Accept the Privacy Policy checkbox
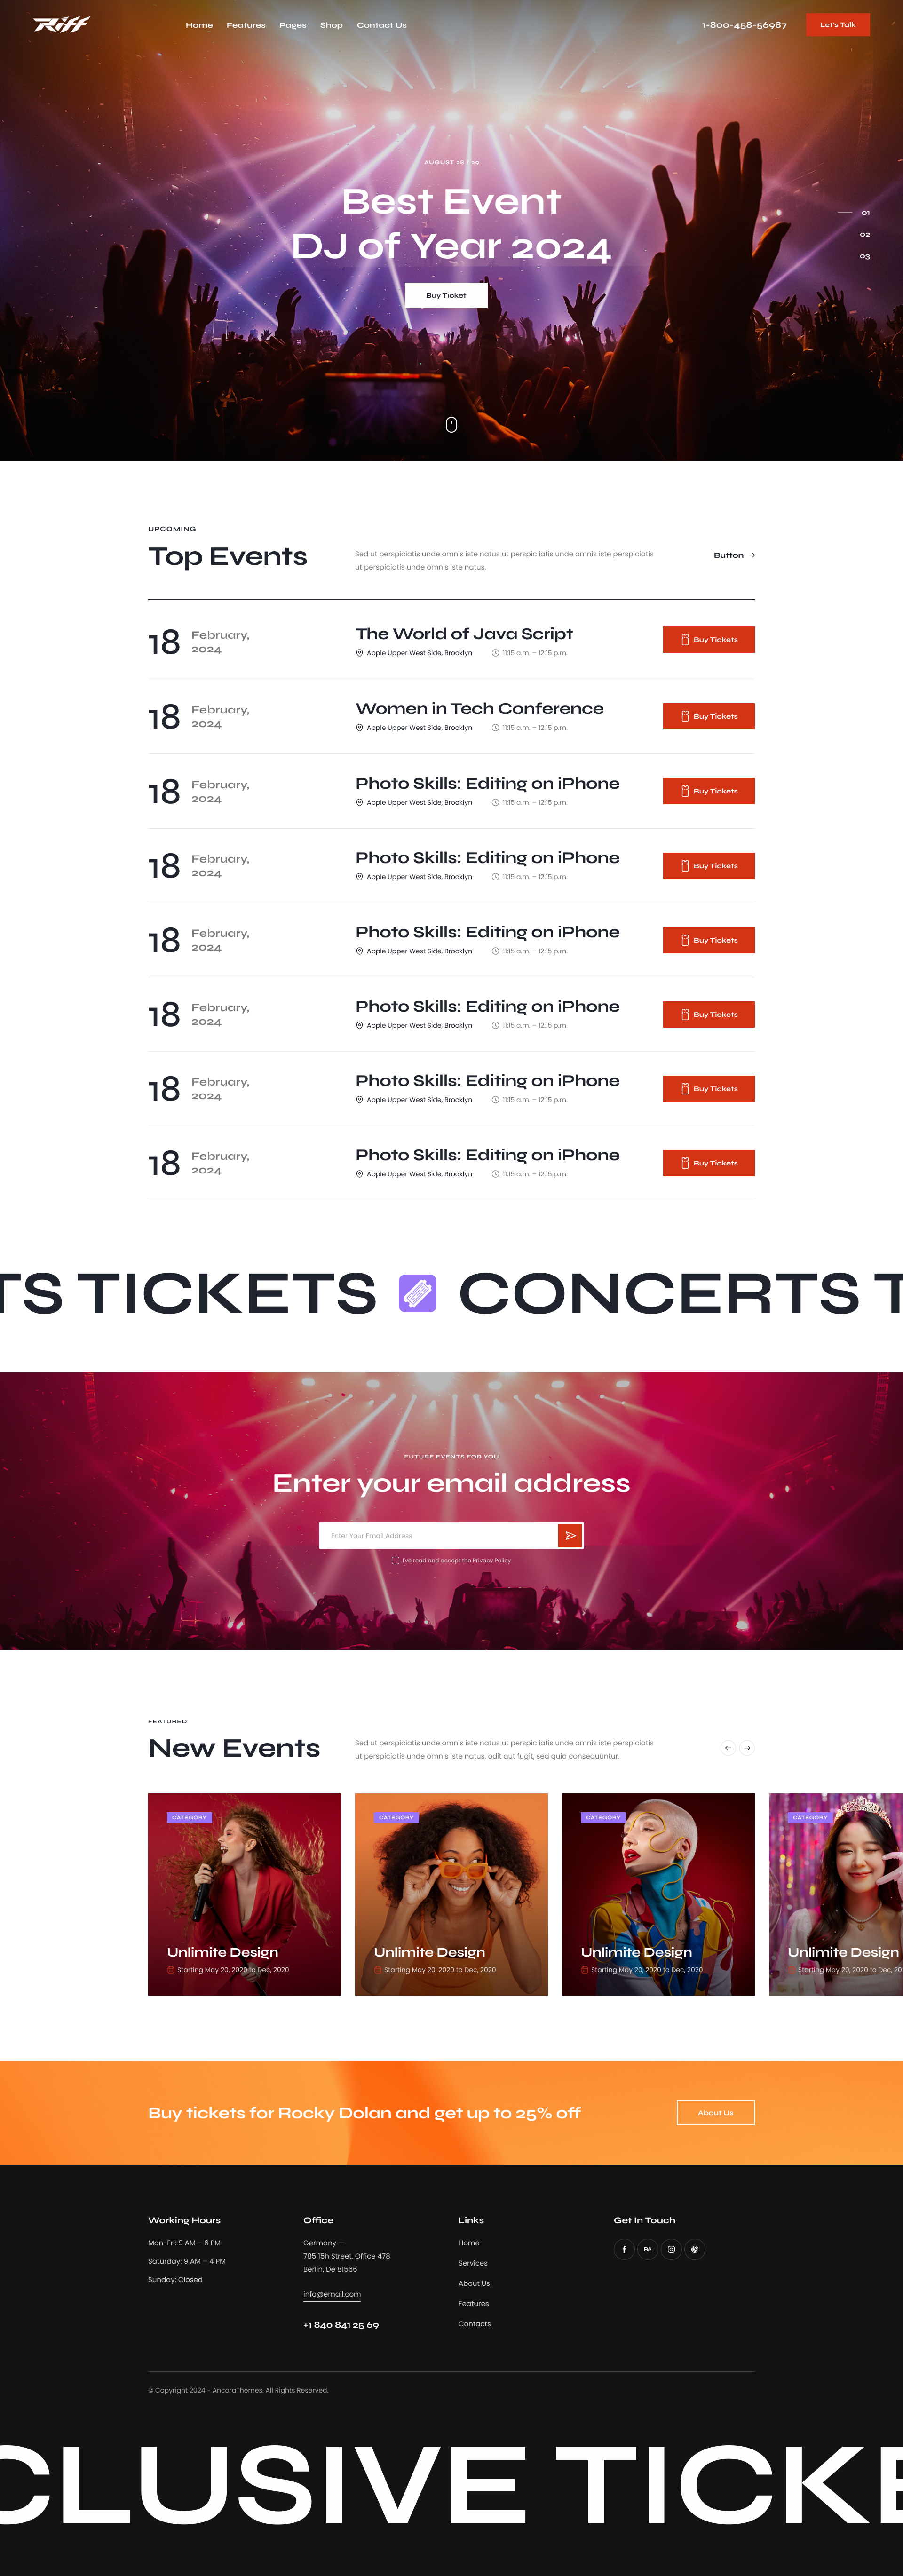903x2576 pixels. click(x=396, y=1560)
